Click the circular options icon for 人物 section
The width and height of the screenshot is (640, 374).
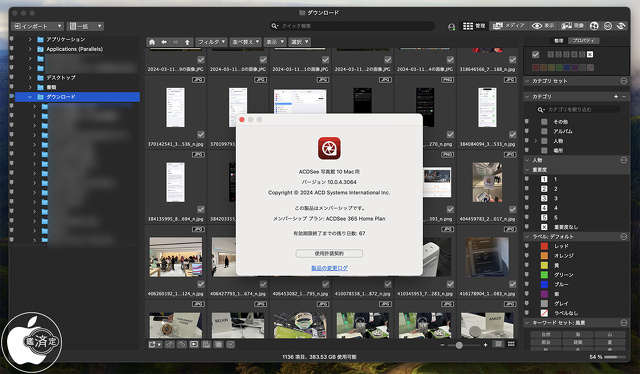(x=624, y=160)
